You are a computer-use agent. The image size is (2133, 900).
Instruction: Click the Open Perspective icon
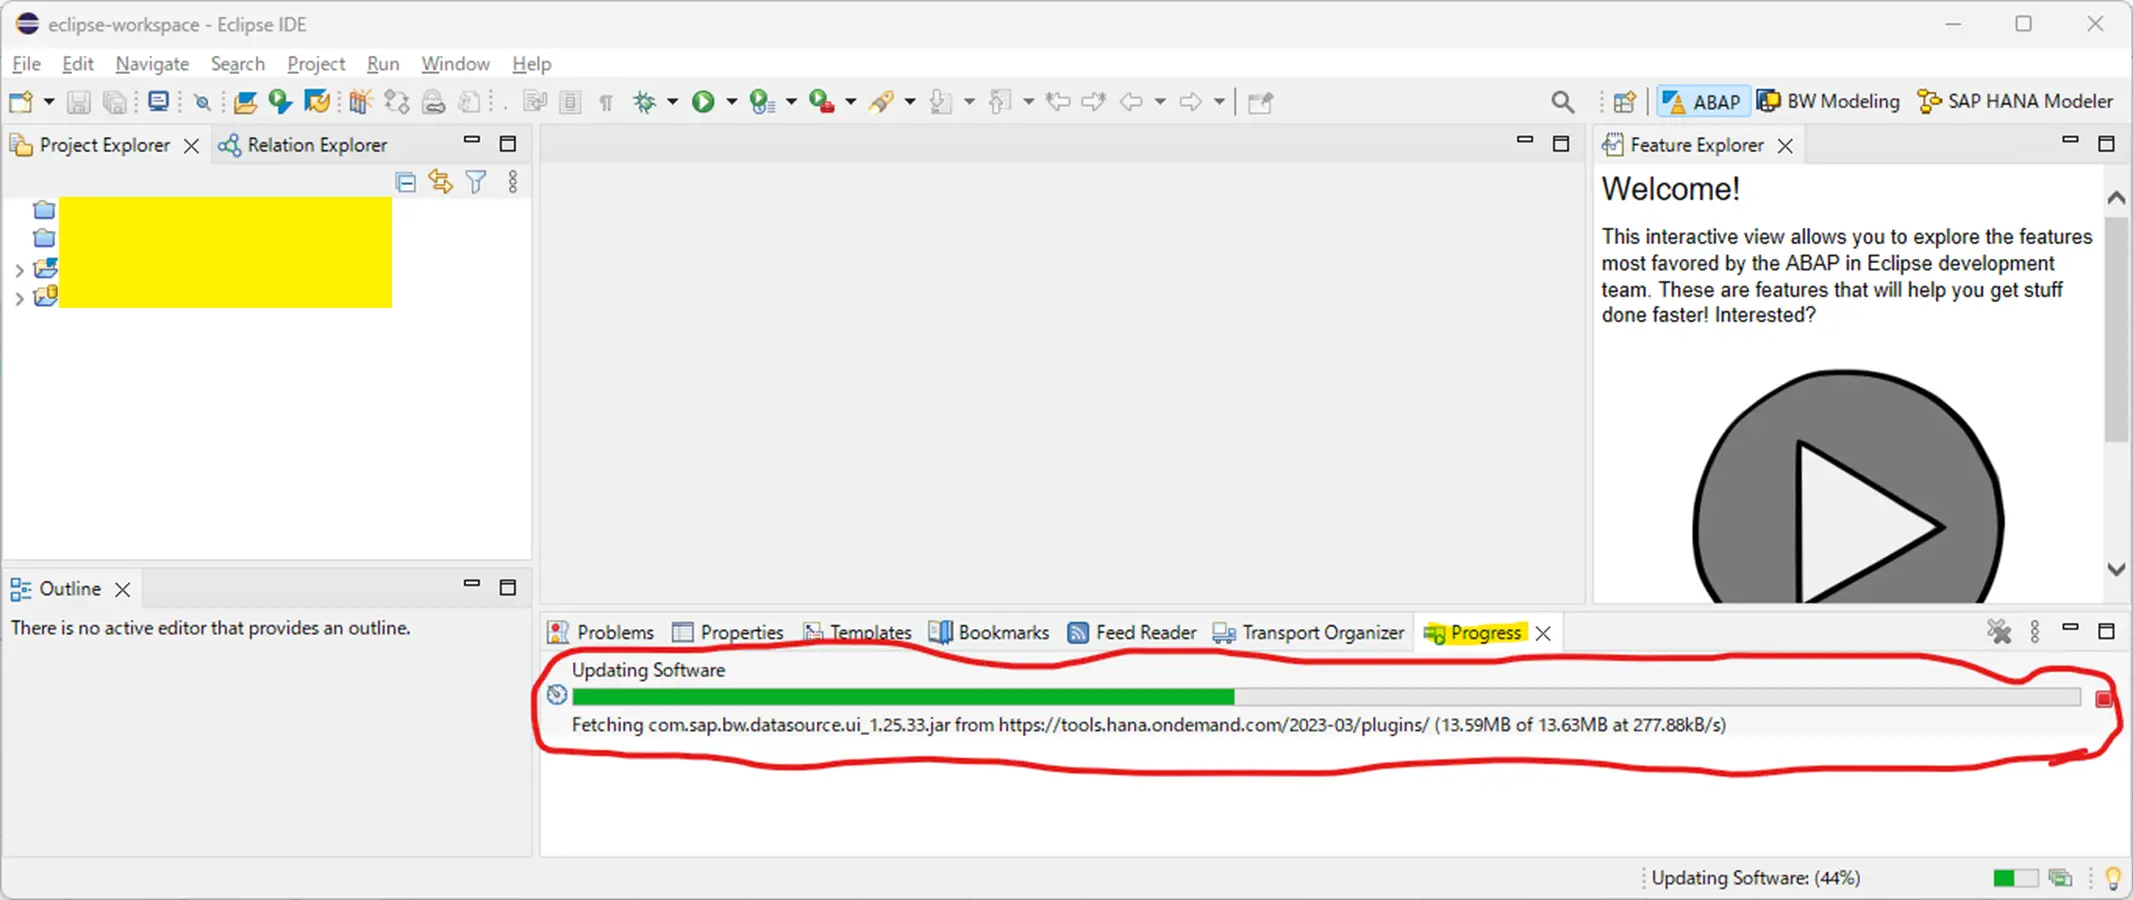tap(1625, 102)
